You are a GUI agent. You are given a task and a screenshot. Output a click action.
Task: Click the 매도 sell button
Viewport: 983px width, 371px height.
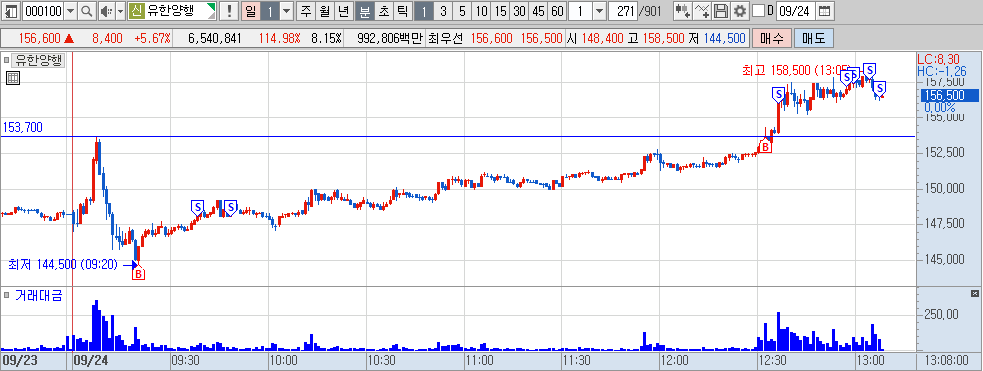[x=814, y=38]
